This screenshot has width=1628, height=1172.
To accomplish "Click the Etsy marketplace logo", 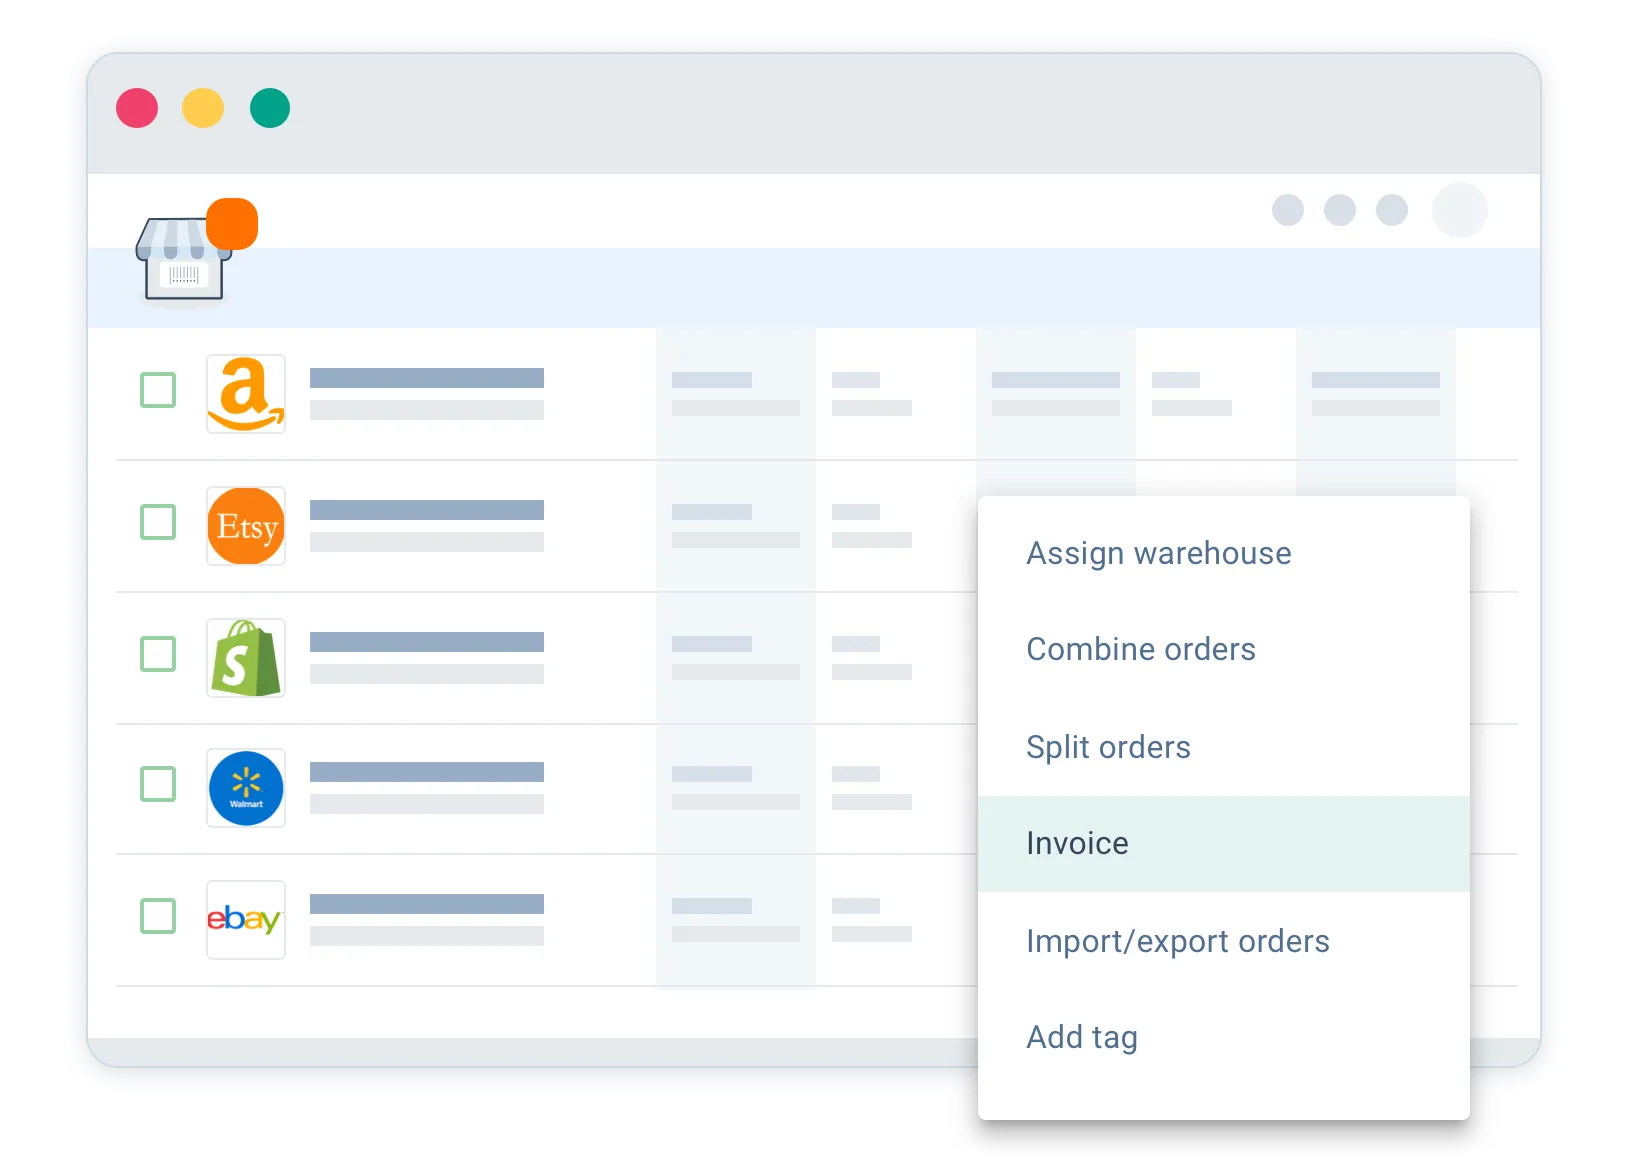I will click(x=246, y=526).
